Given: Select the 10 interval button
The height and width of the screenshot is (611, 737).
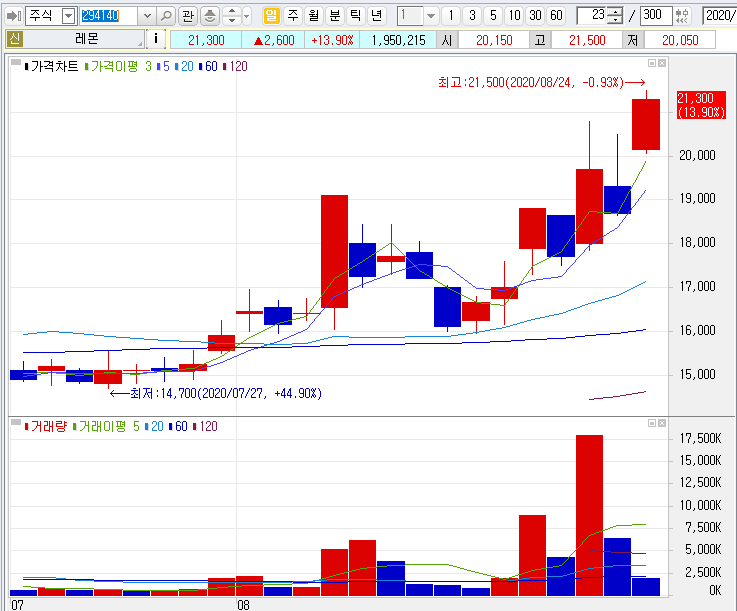Looking at the screenshot, I should [515, 16].
